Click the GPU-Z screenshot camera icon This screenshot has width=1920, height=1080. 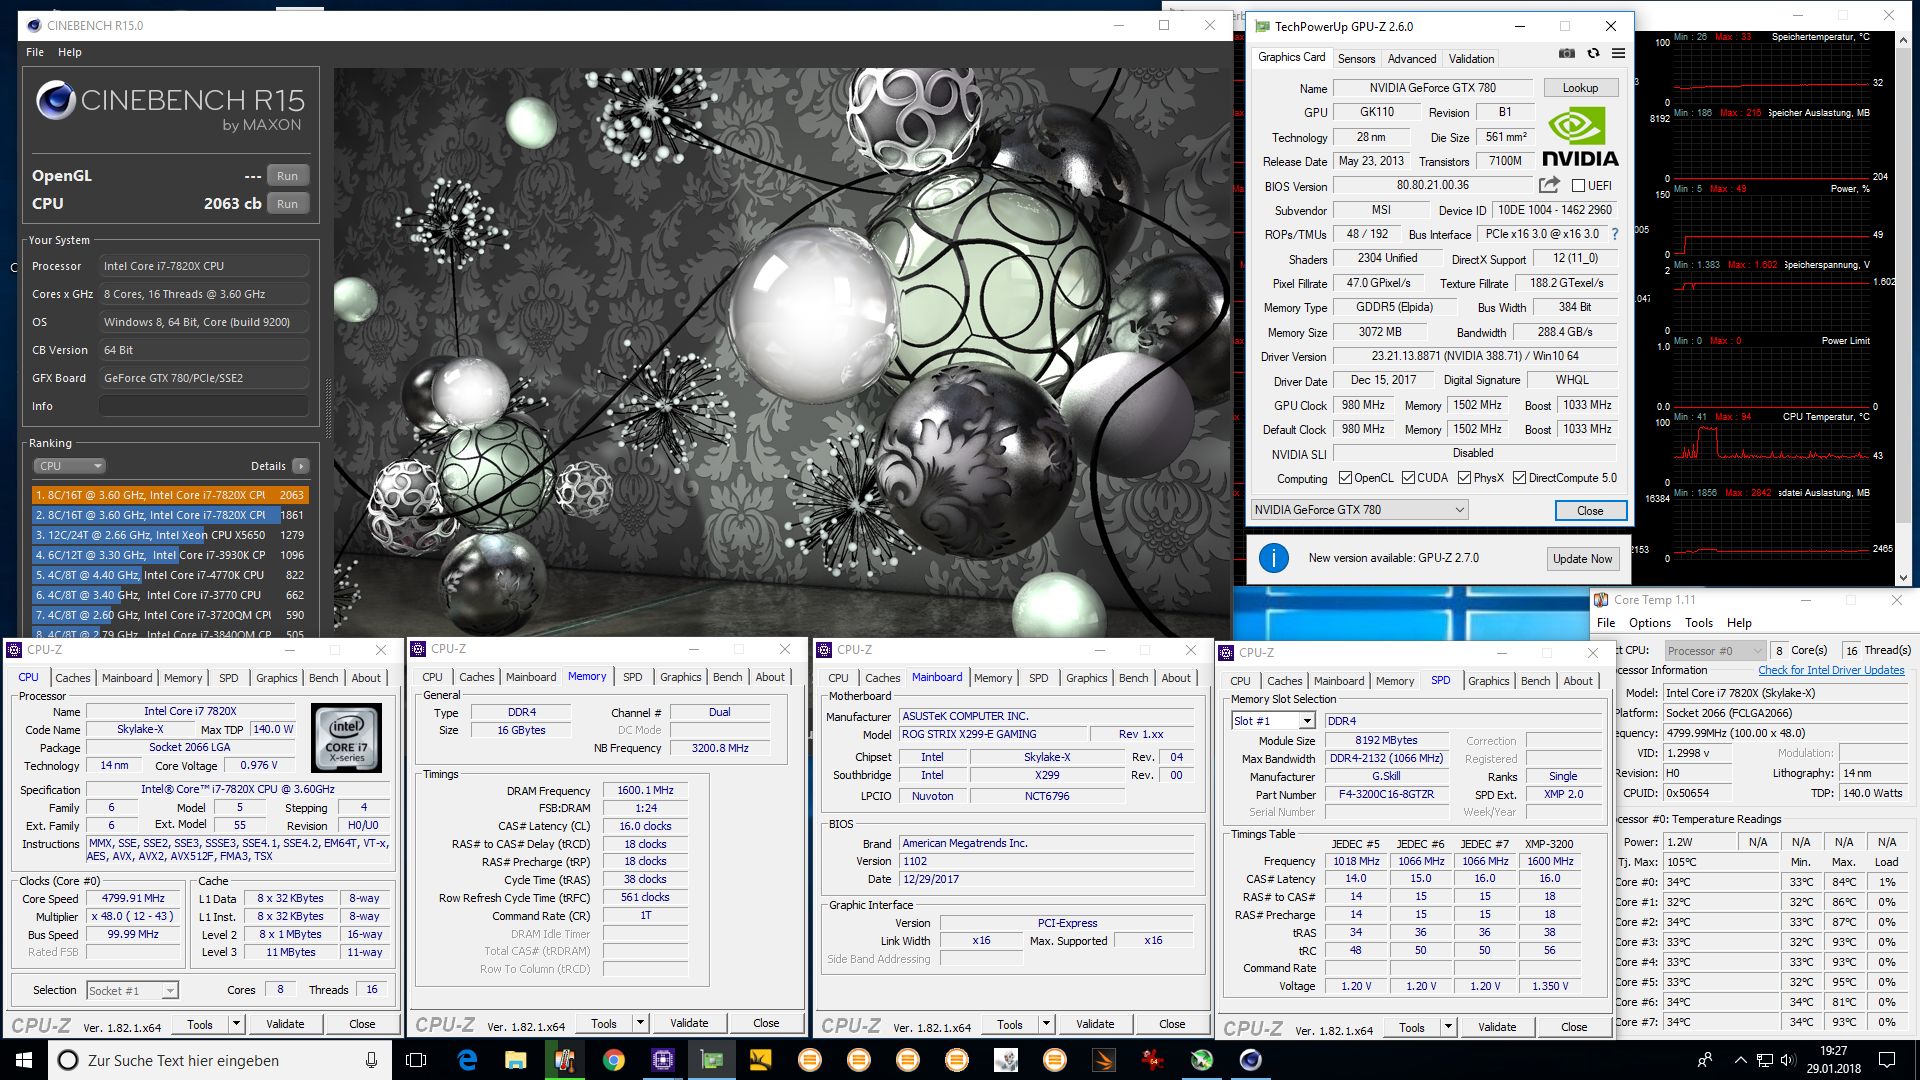[1567, 54]
